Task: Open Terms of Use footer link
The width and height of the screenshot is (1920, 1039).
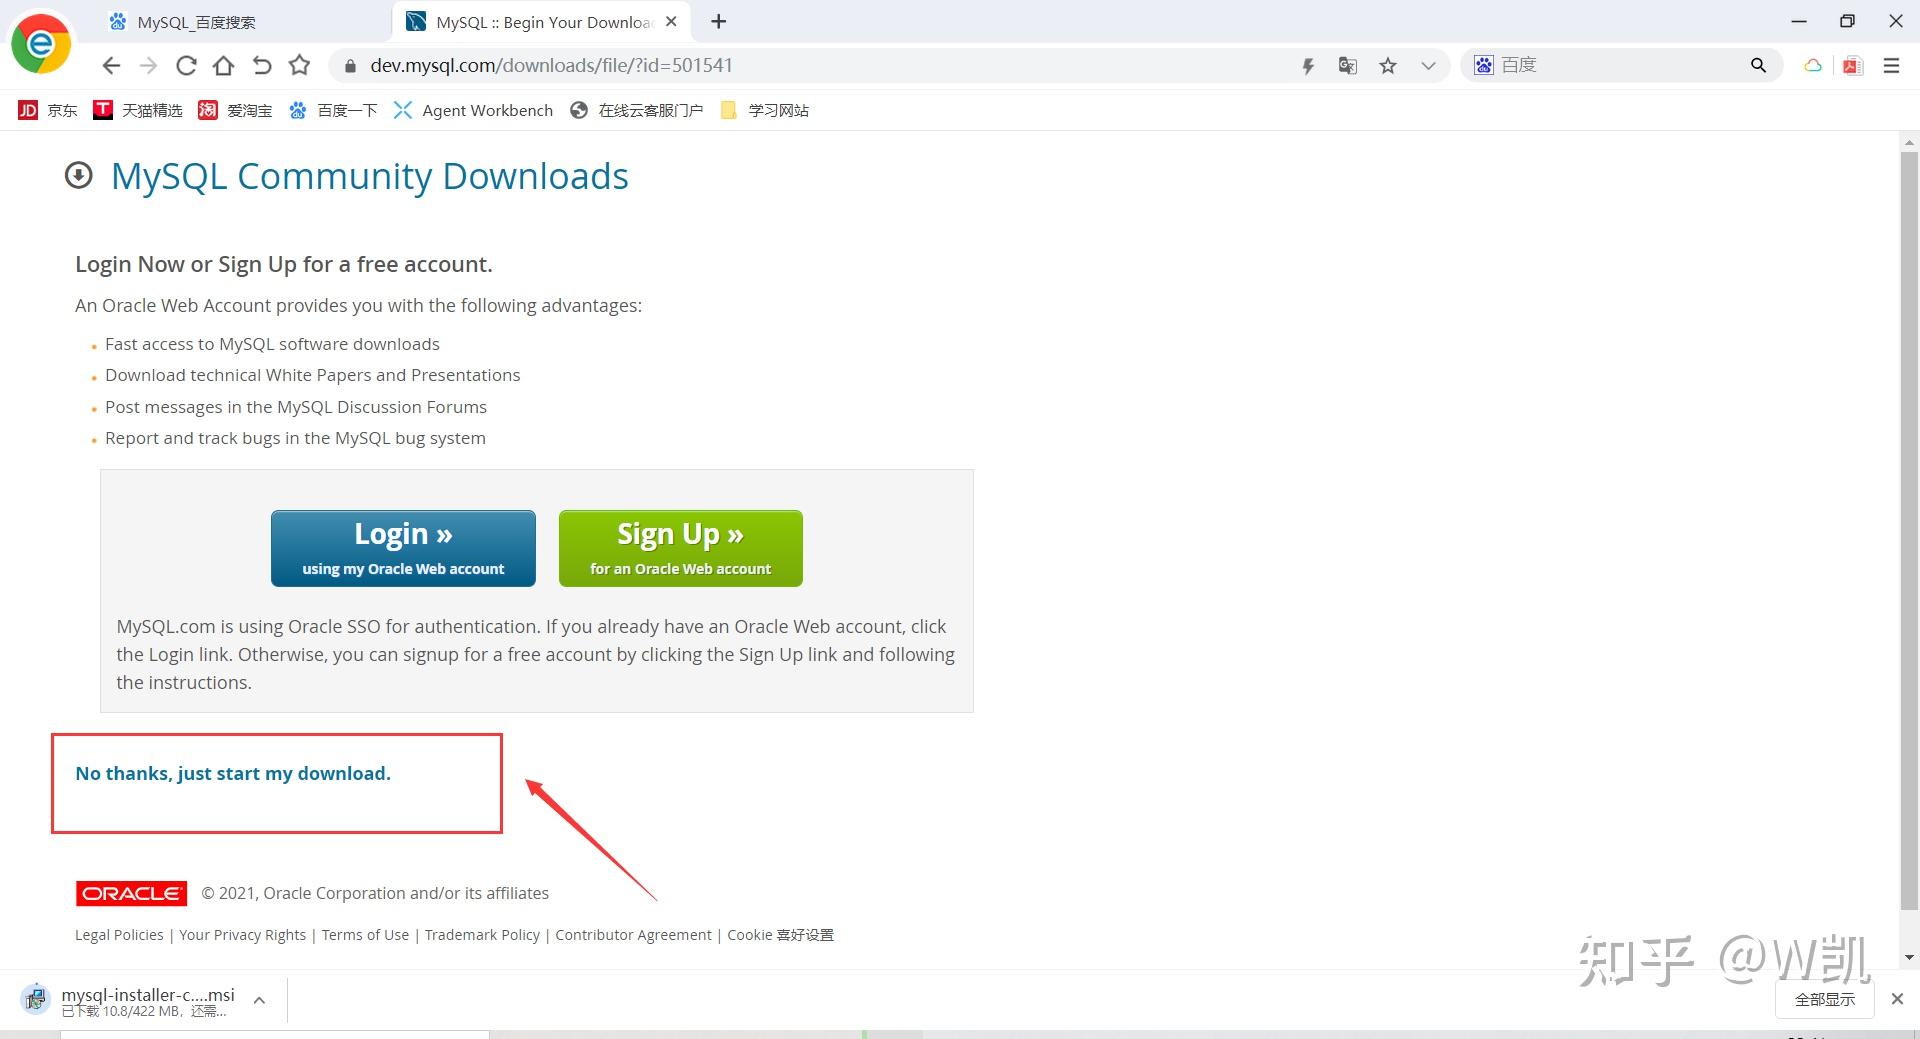Action: 365,935
